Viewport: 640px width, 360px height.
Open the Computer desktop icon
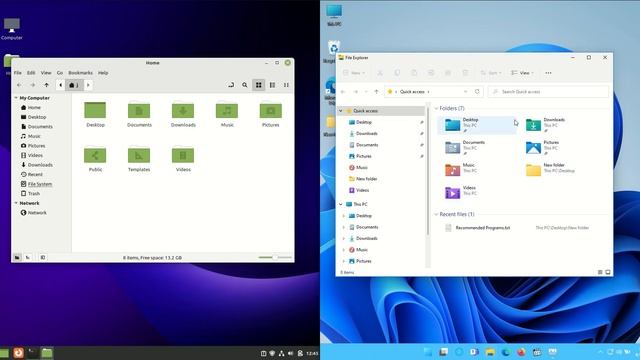pyautogui.click(x=11, y=29)
